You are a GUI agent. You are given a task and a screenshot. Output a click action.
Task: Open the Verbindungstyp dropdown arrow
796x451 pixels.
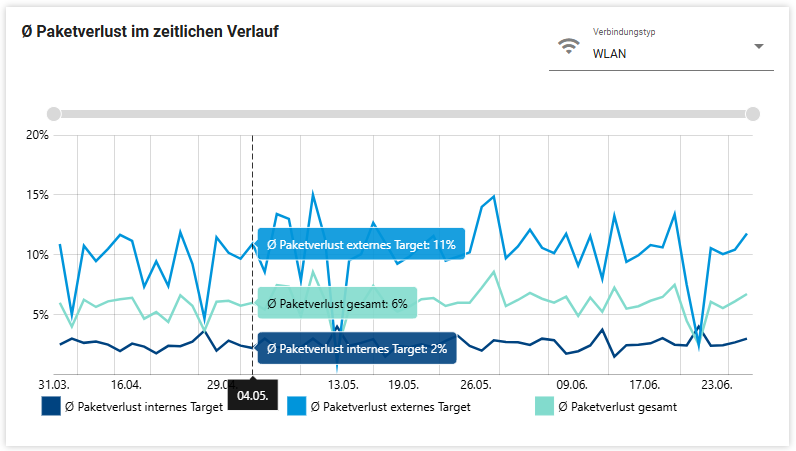(758, 46)
